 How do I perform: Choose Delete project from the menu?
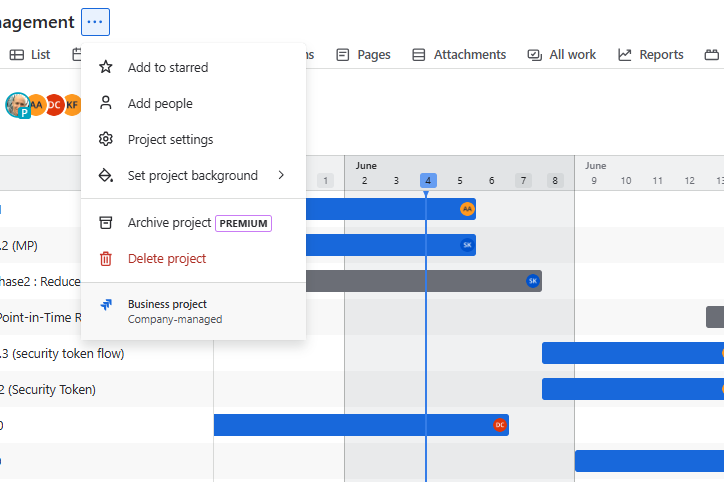[193, 259]
